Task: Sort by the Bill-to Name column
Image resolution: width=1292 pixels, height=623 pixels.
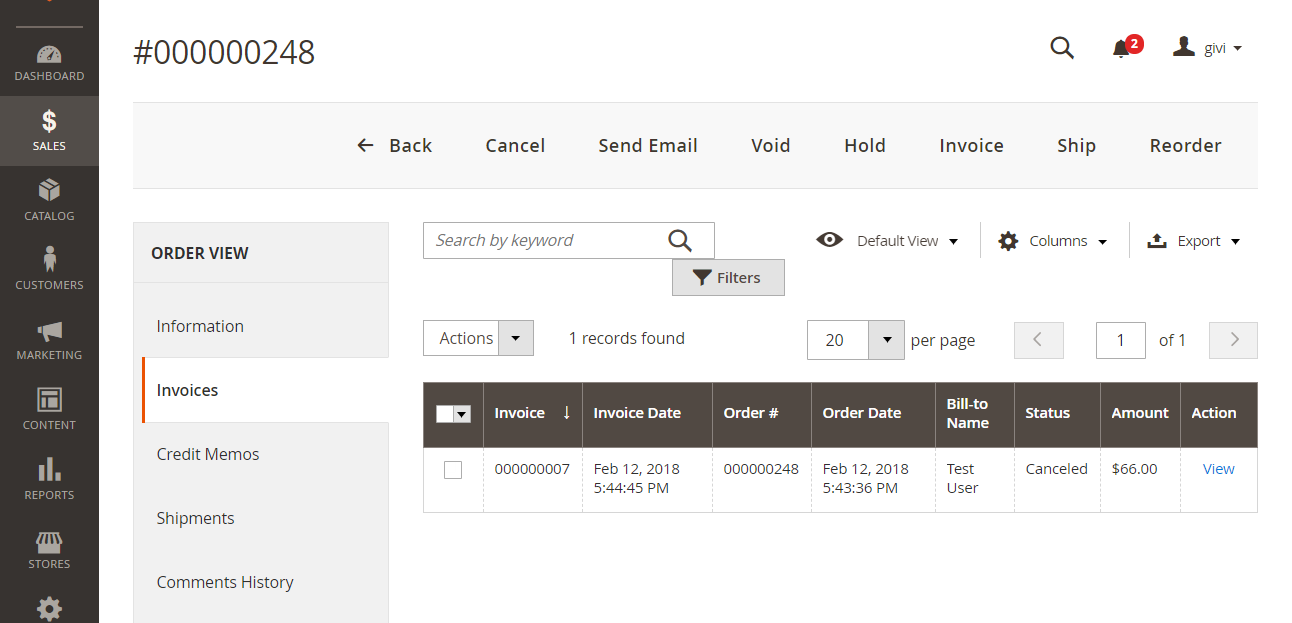Action: tap(975, 413)
